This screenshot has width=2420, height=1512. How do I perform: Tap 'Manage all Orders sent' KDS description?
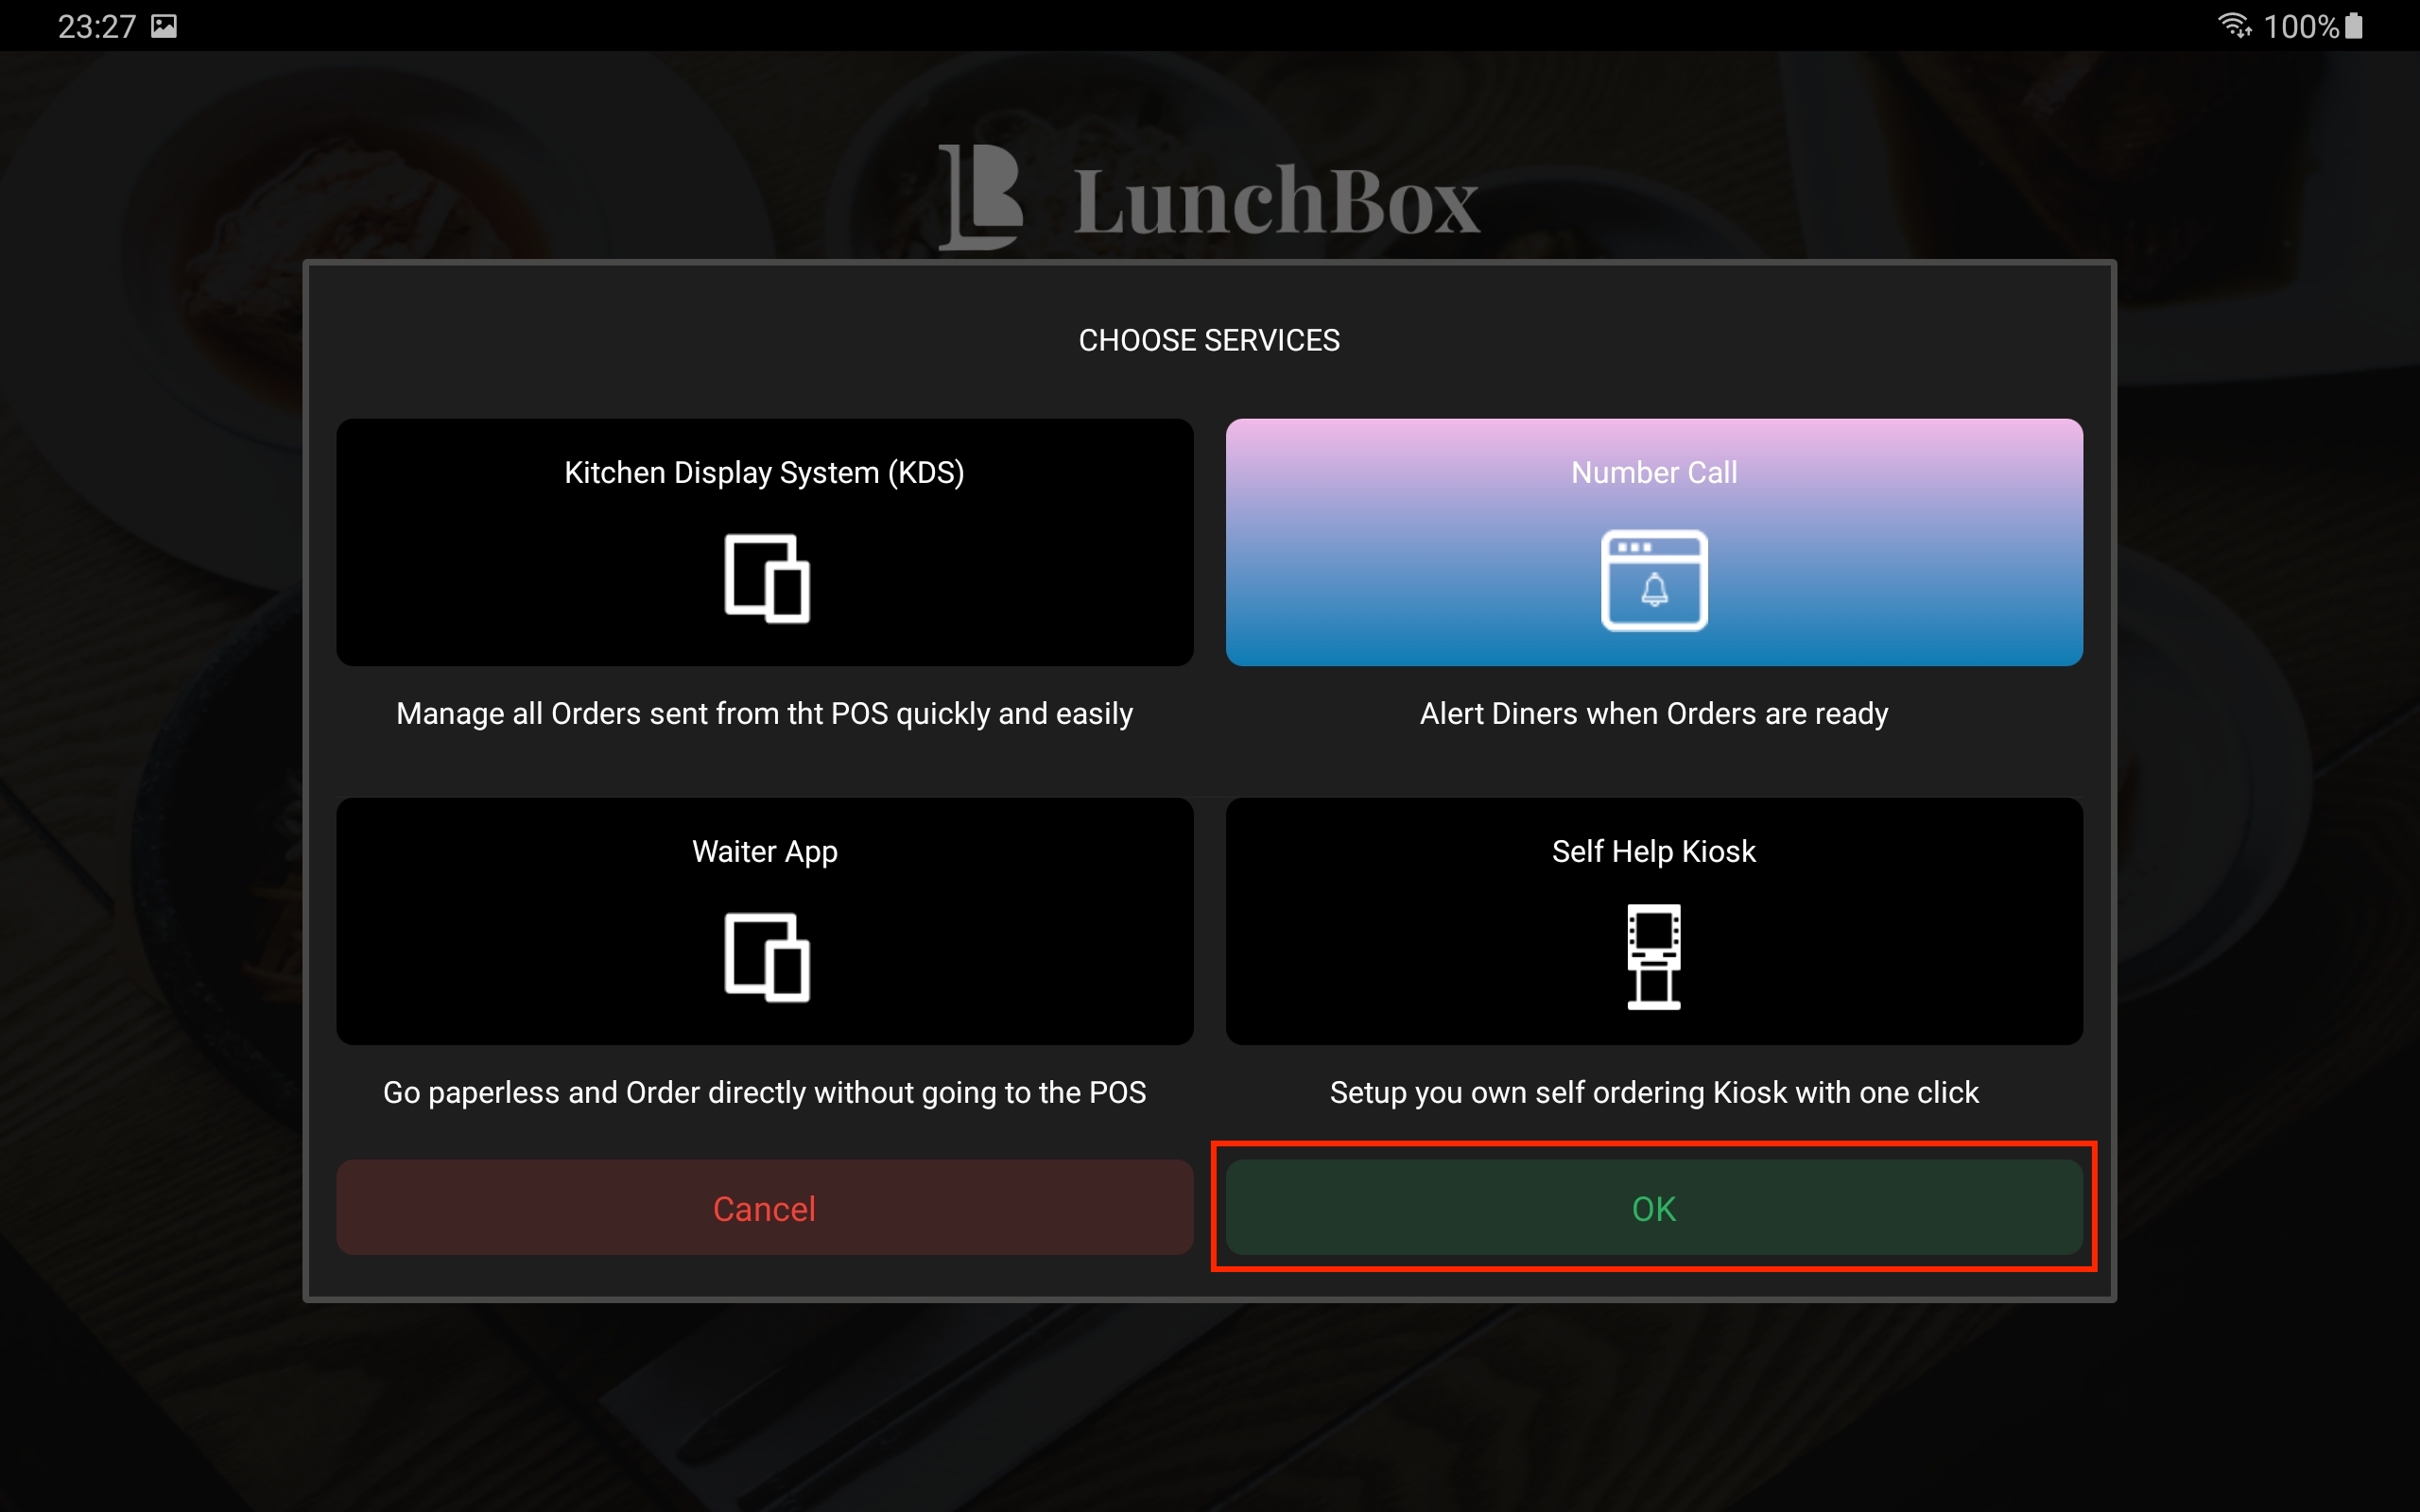point(765,714)
